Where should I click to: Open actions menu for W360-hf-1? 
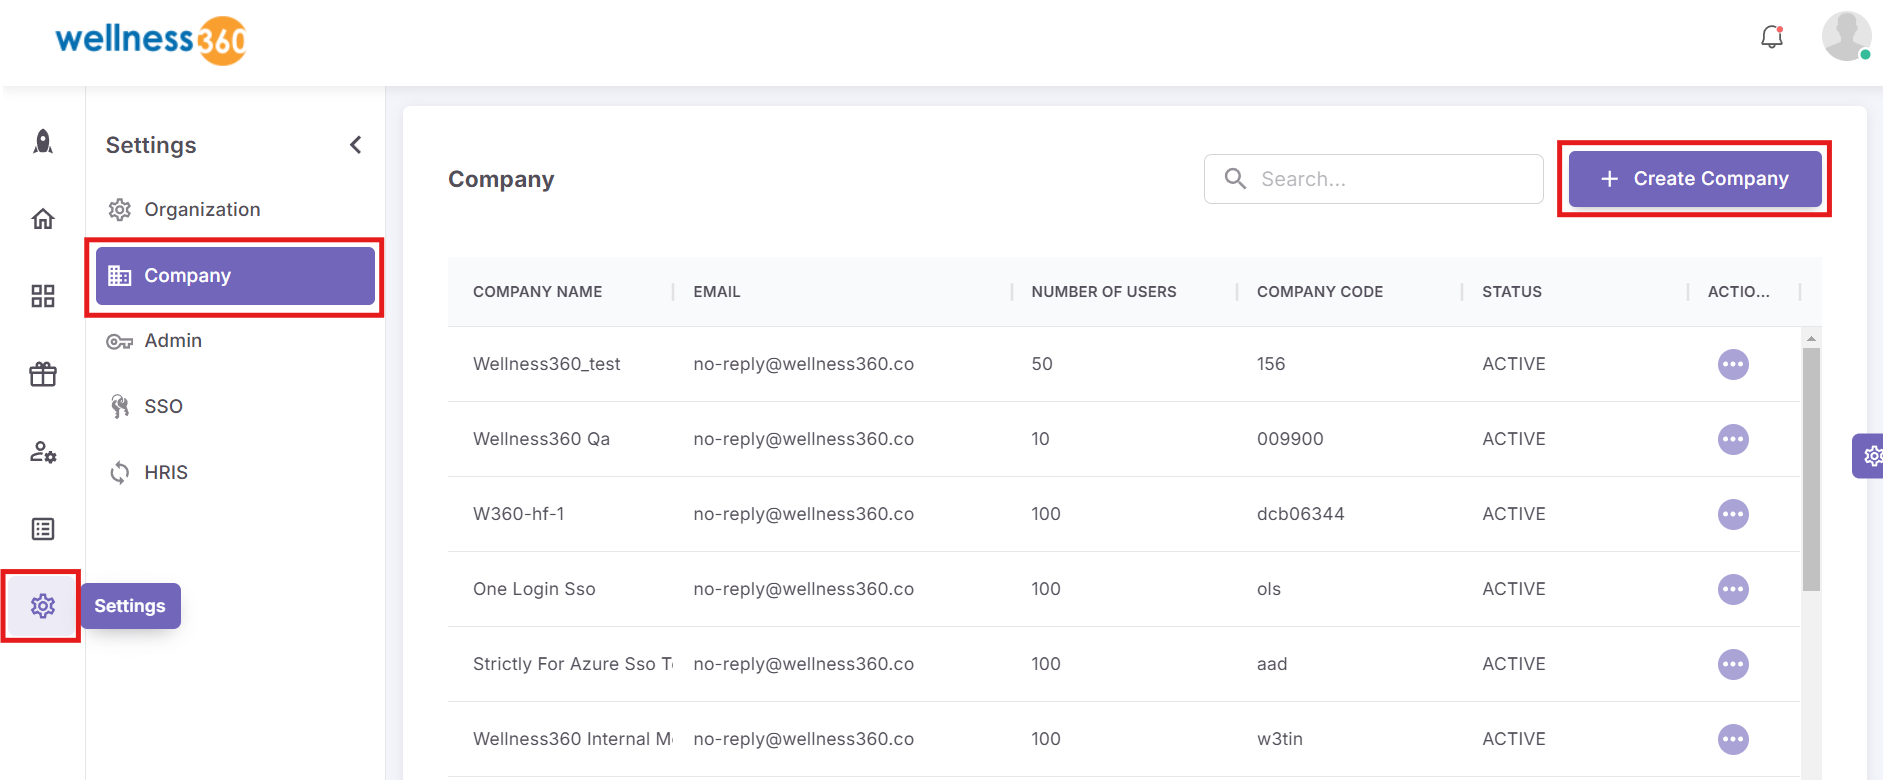coord(1733,514)
